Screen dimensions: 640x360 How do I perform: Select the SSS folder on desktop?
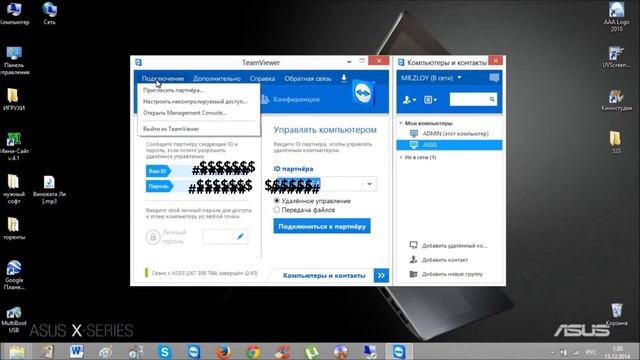[616, 142]
